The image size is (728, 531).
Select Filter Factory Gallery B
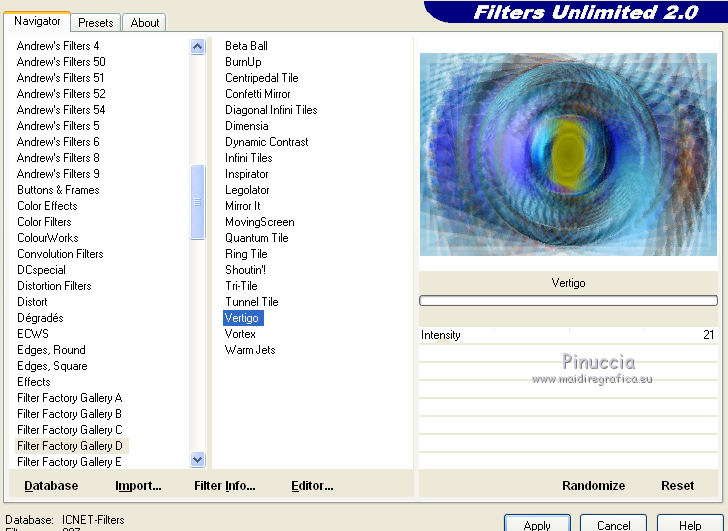click(x=69, y=414)
